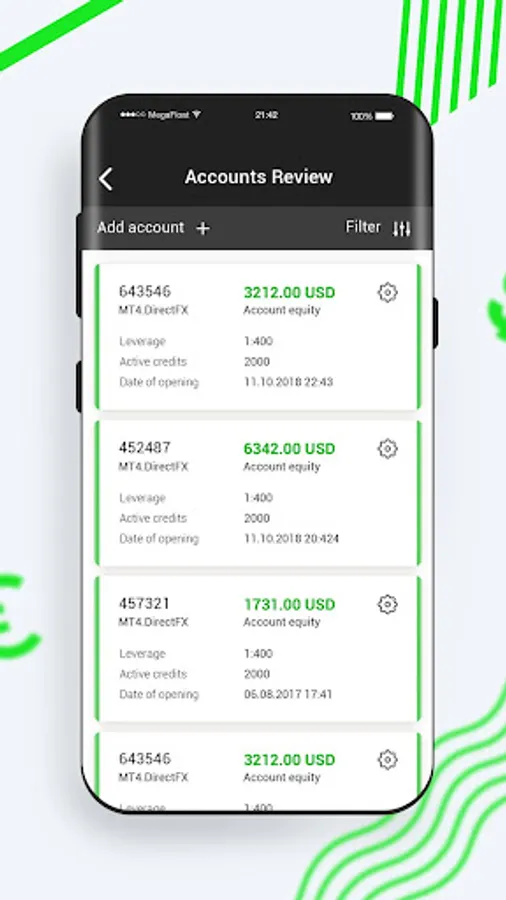Image resolution: width=506 pixels, height=900 pixels.
Task: Select the 6342.00 USD equity amount
Action: point(289,448)
